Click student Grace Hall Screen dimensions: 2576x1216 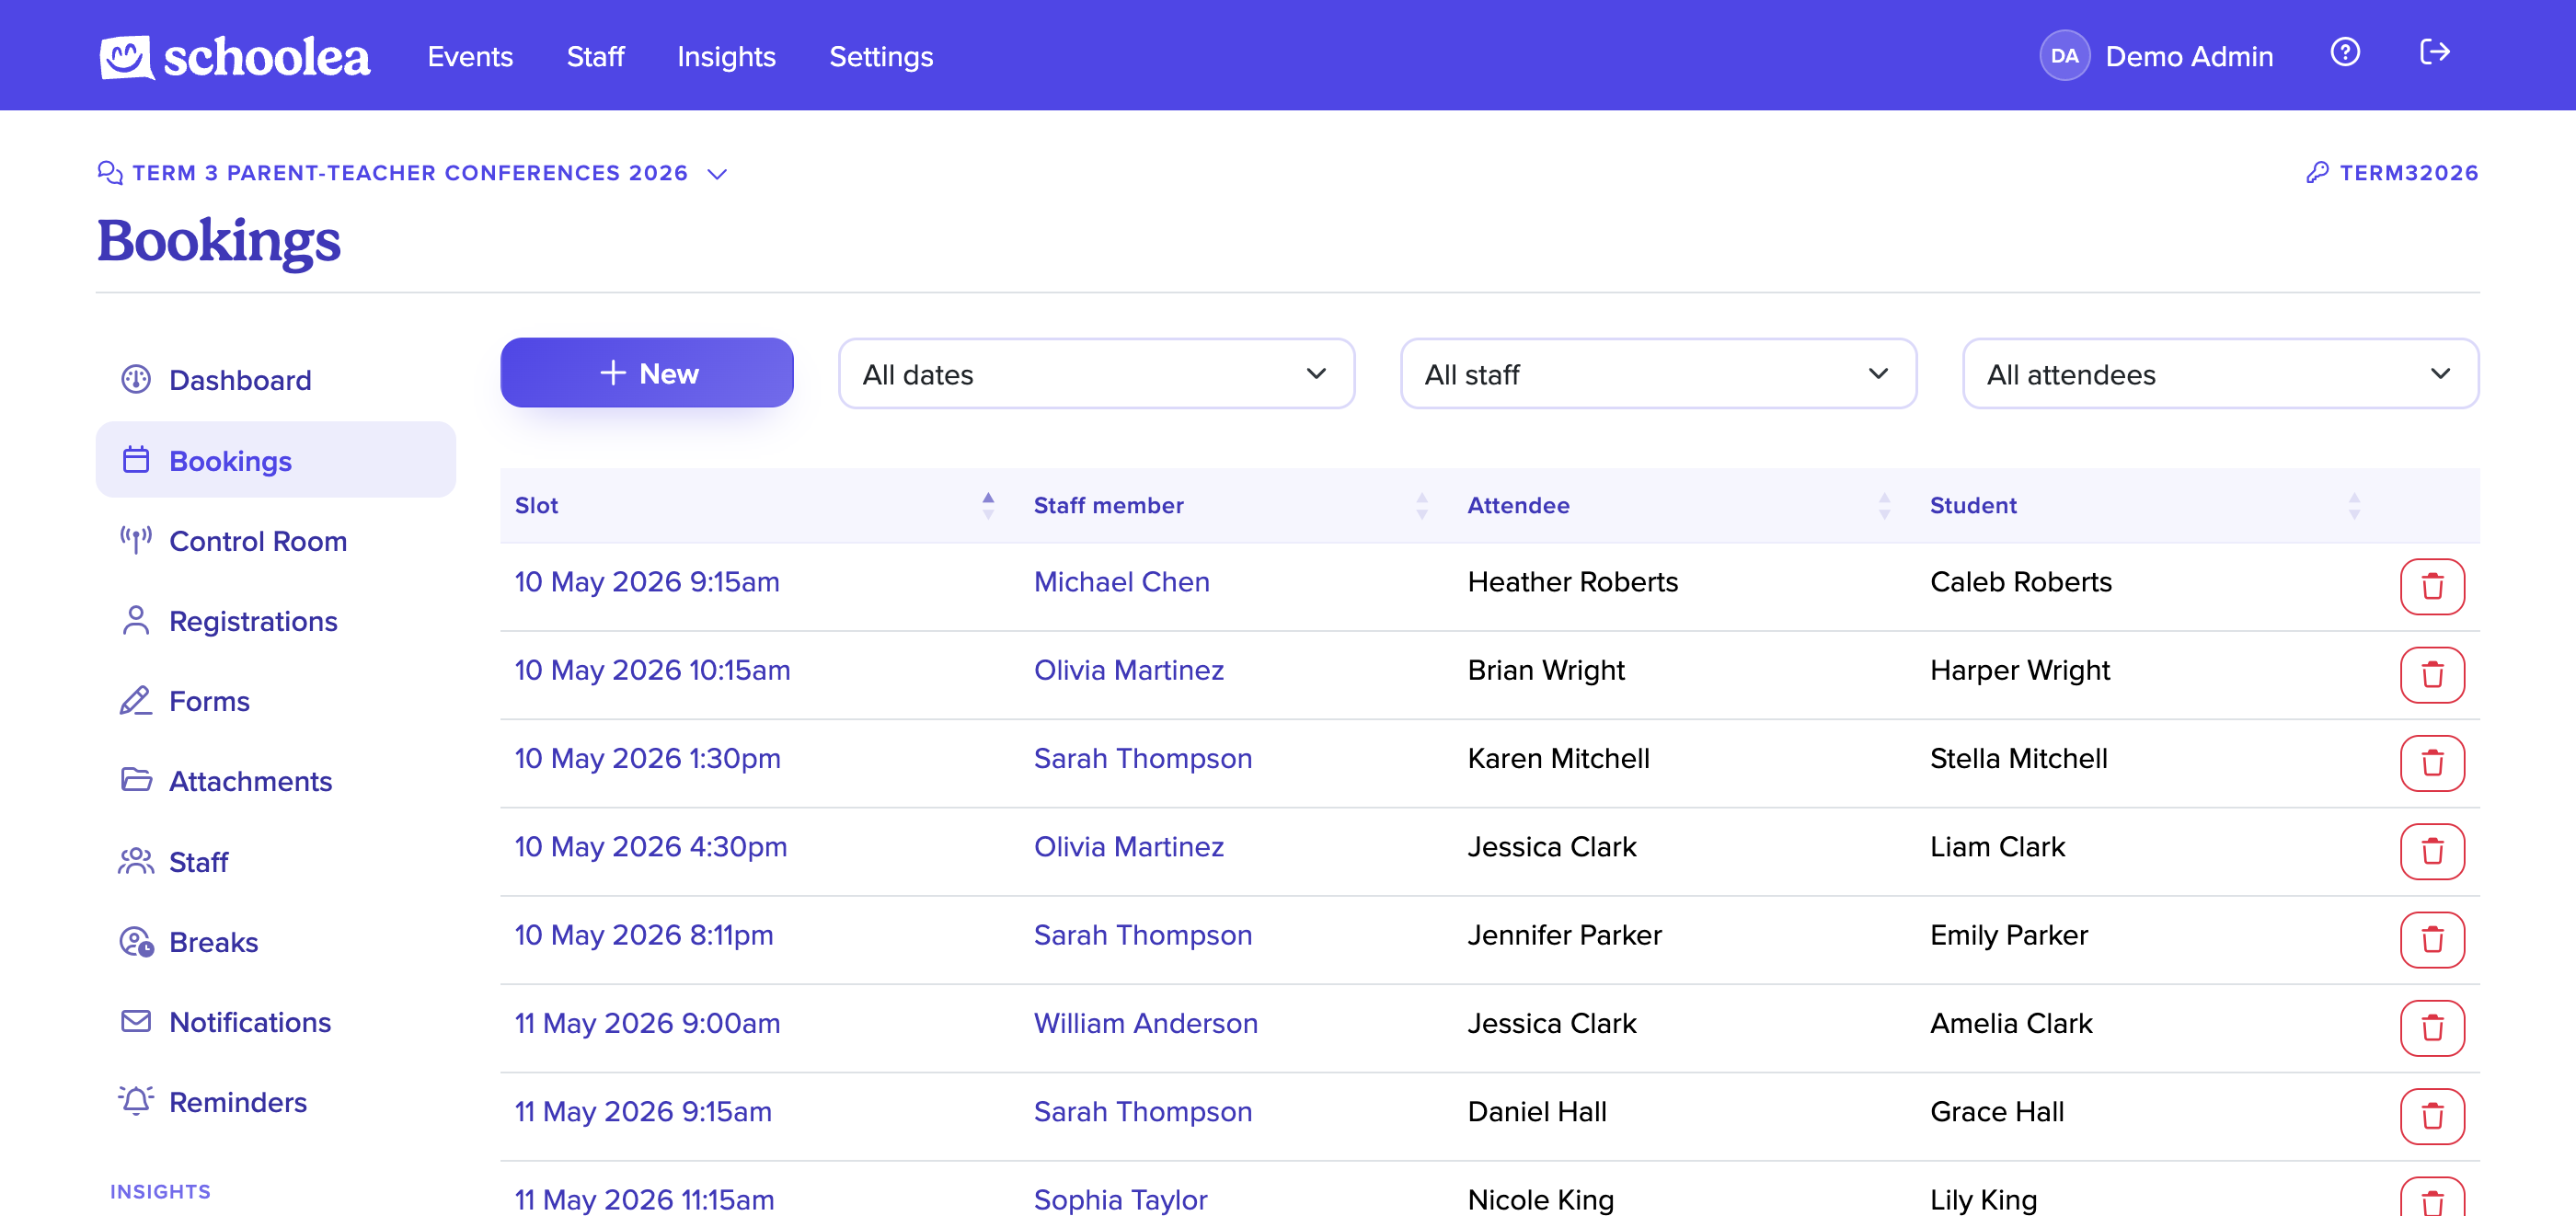[x=1996, y=1112]
